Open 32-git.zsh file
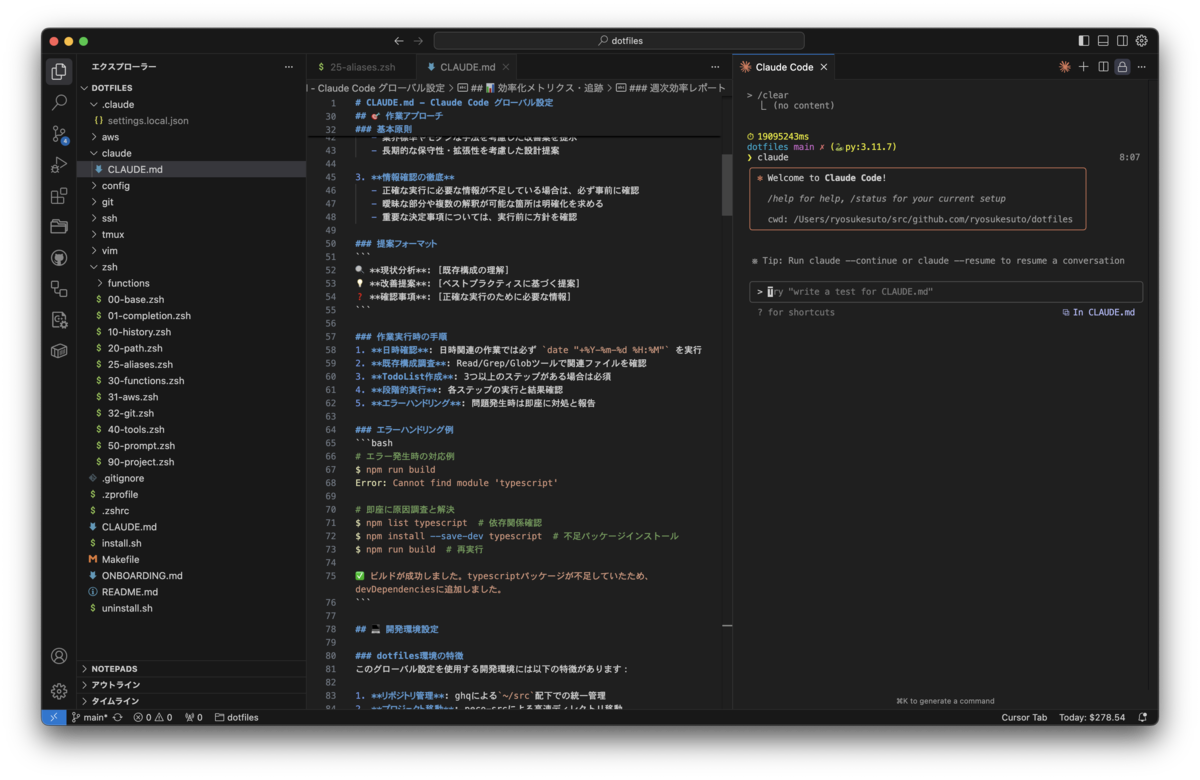 coord(130,413)
